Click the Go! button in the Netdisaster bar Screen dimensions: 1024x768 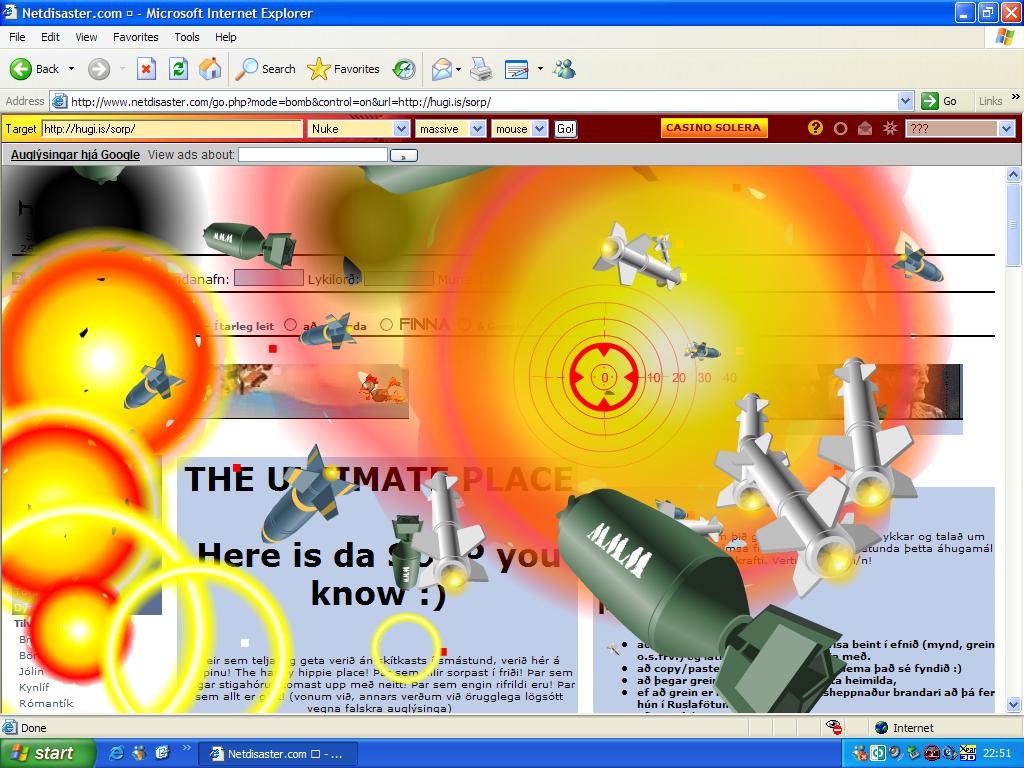coord(566,129)
